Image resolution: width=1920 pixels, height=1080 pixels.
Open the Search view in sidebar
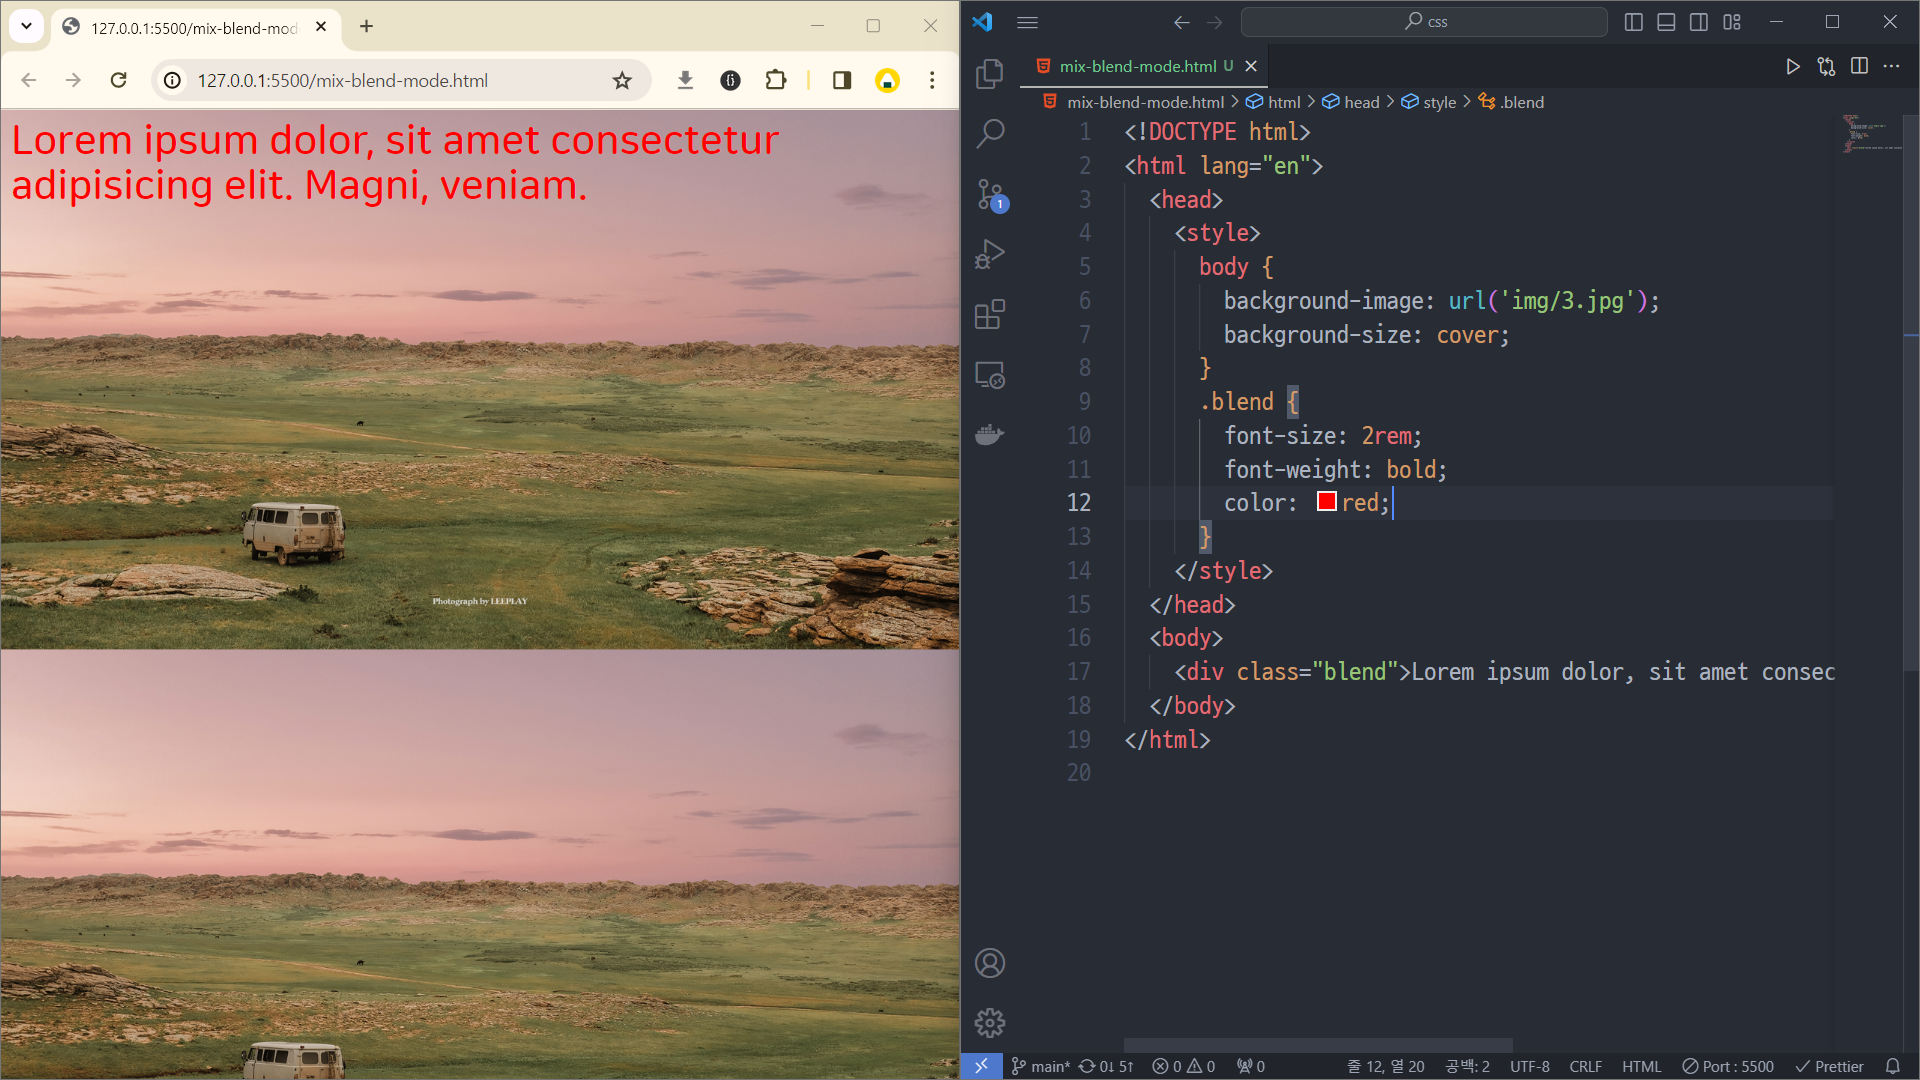pos(989,133)
